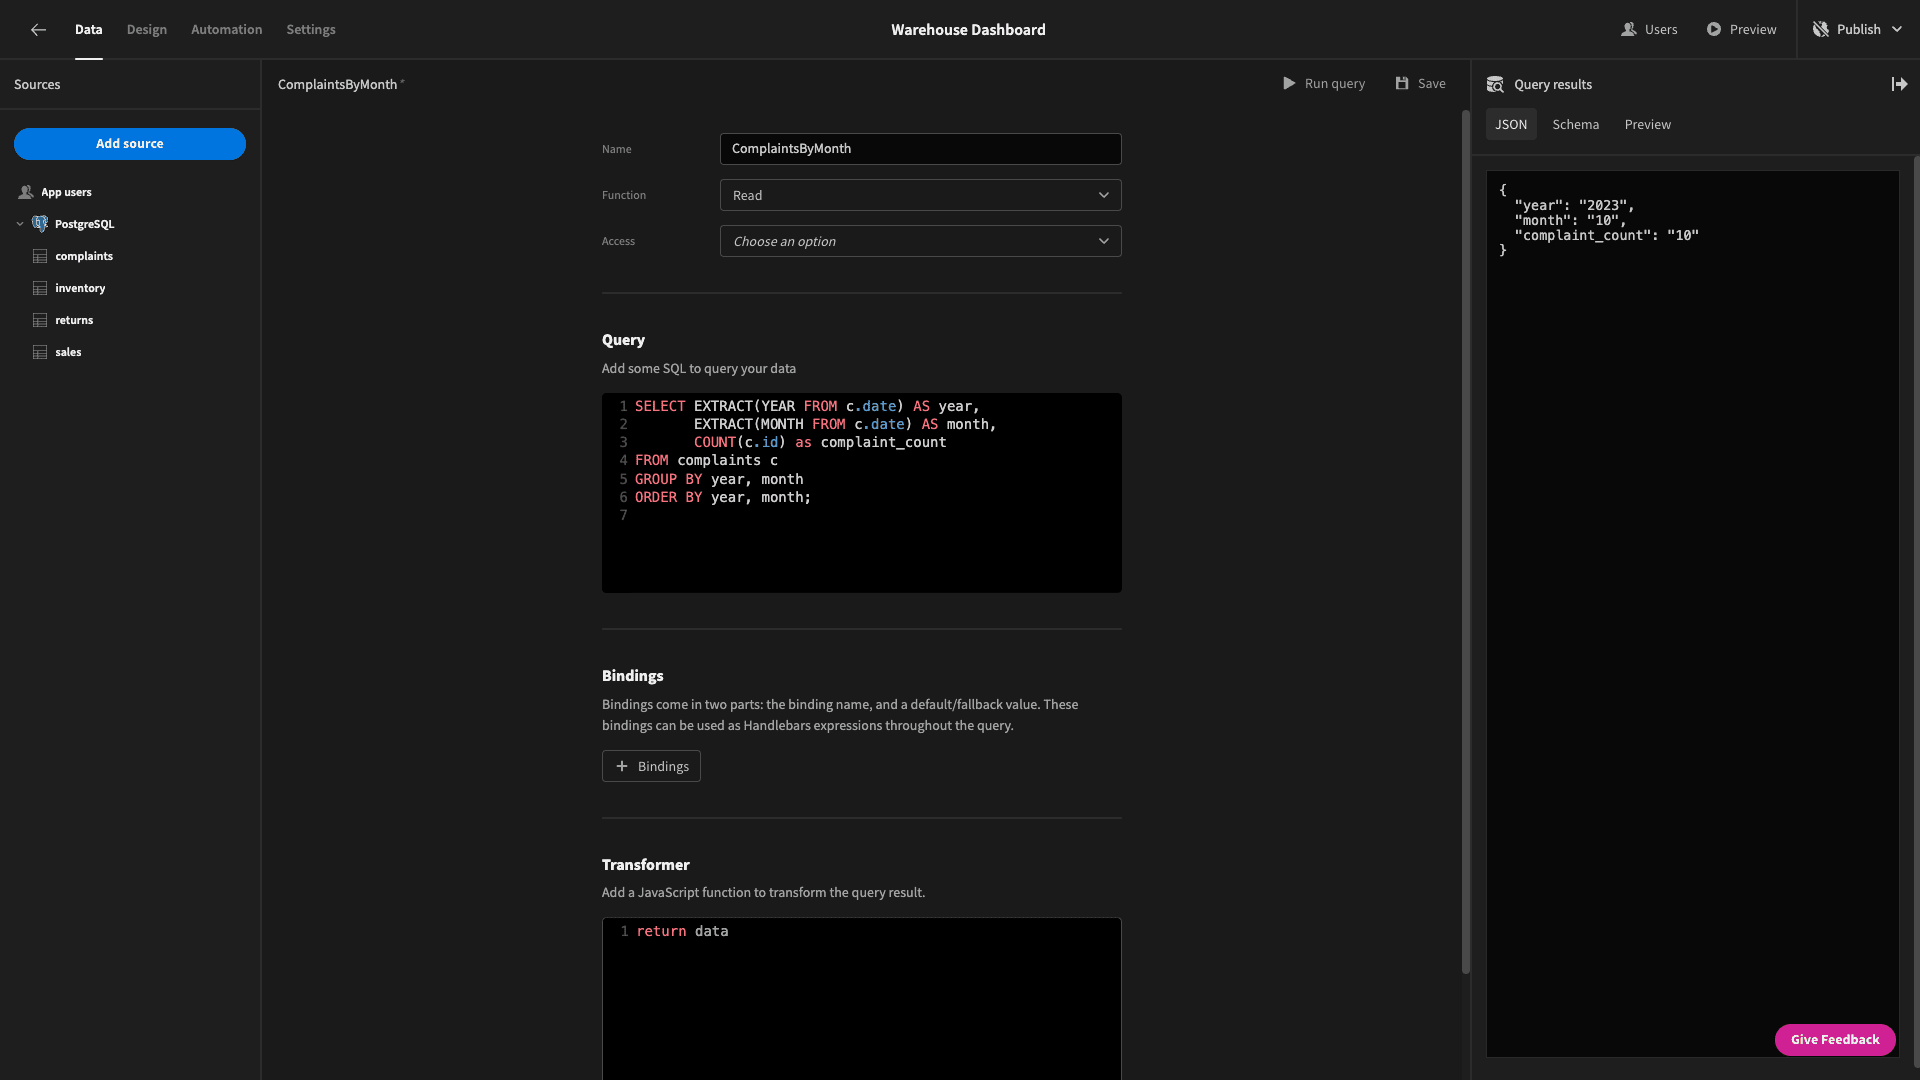Image resolution: width=1920 pixels, height=1080 pixels.
Task: Click the main panel vertical scrollbar
Action: 1466,540
